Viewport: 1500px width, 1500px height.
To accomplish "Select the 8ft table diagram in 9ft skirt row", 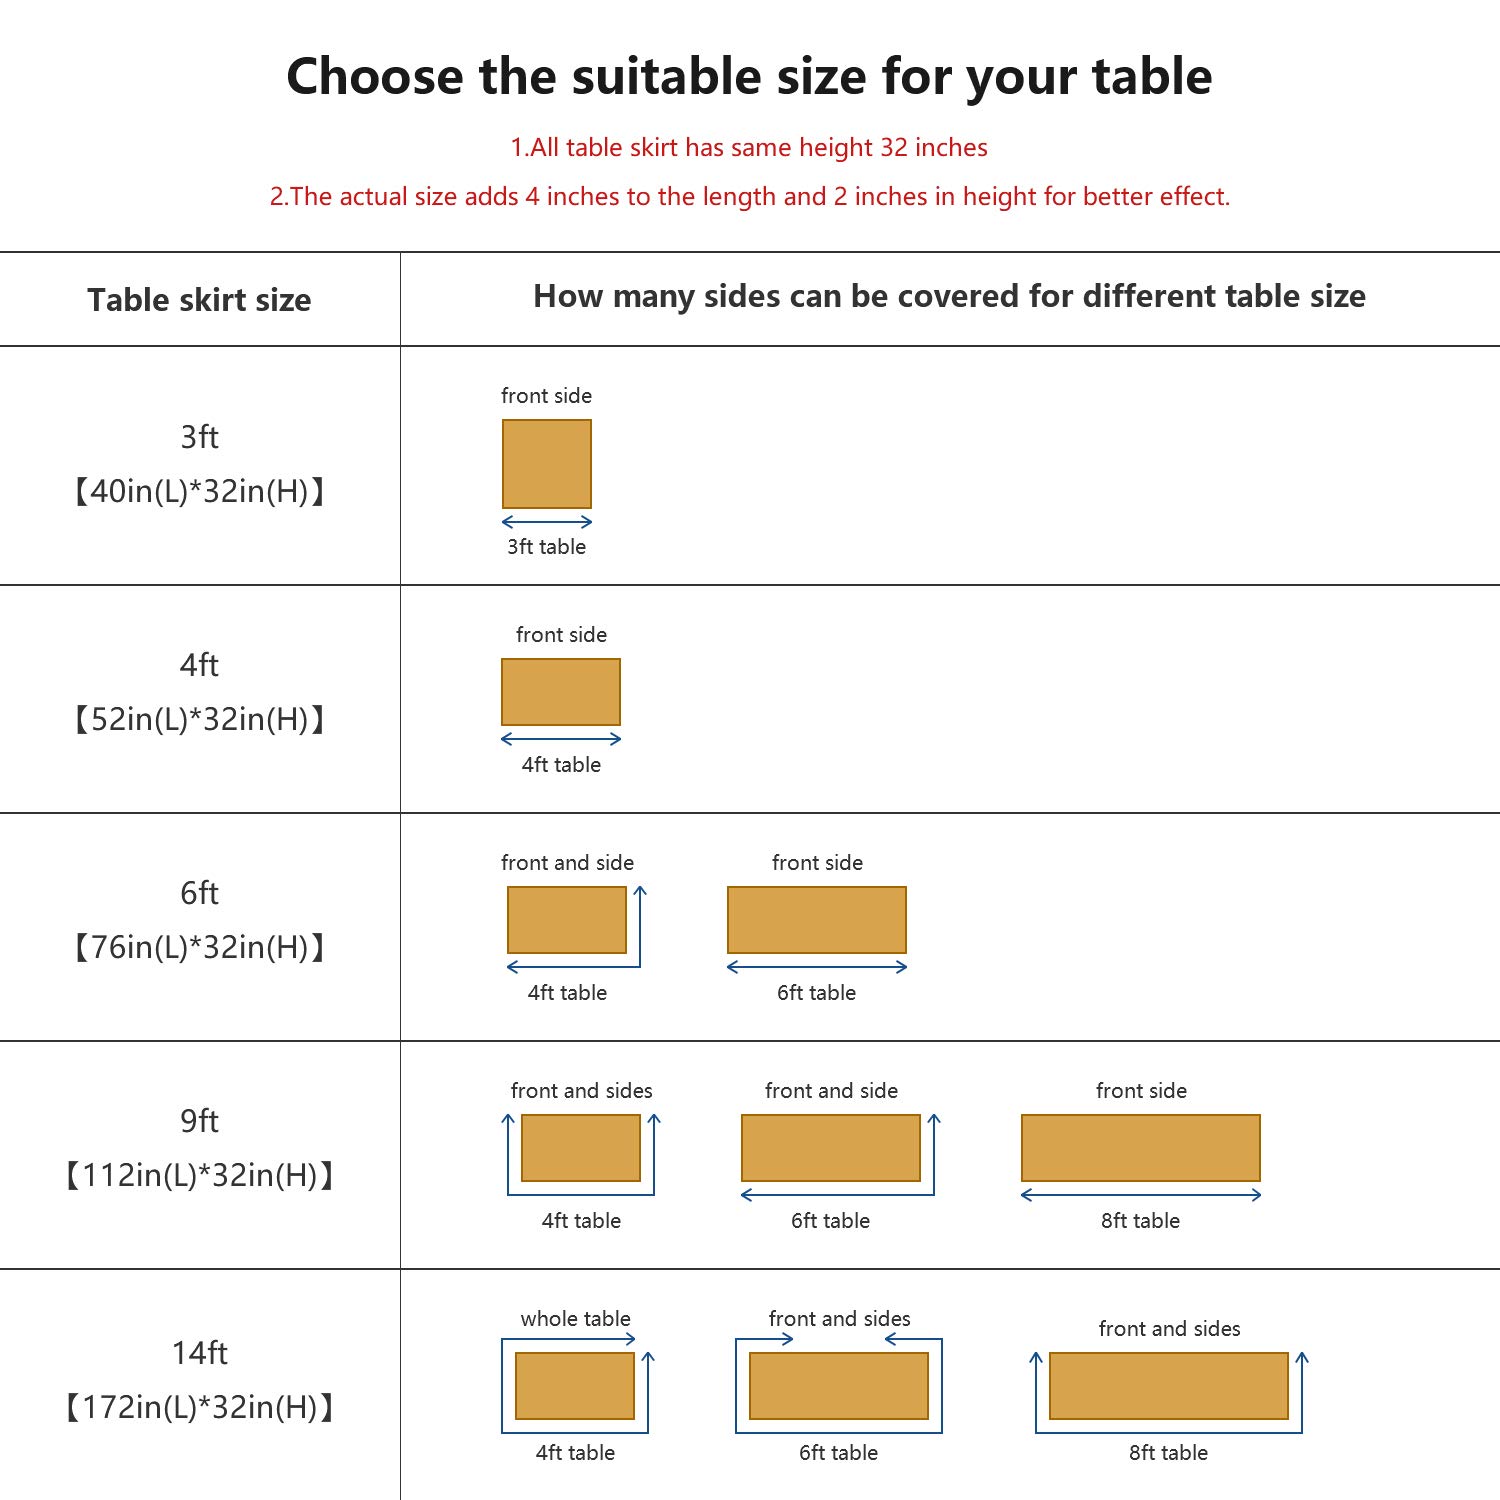I will (1140, 1148).
